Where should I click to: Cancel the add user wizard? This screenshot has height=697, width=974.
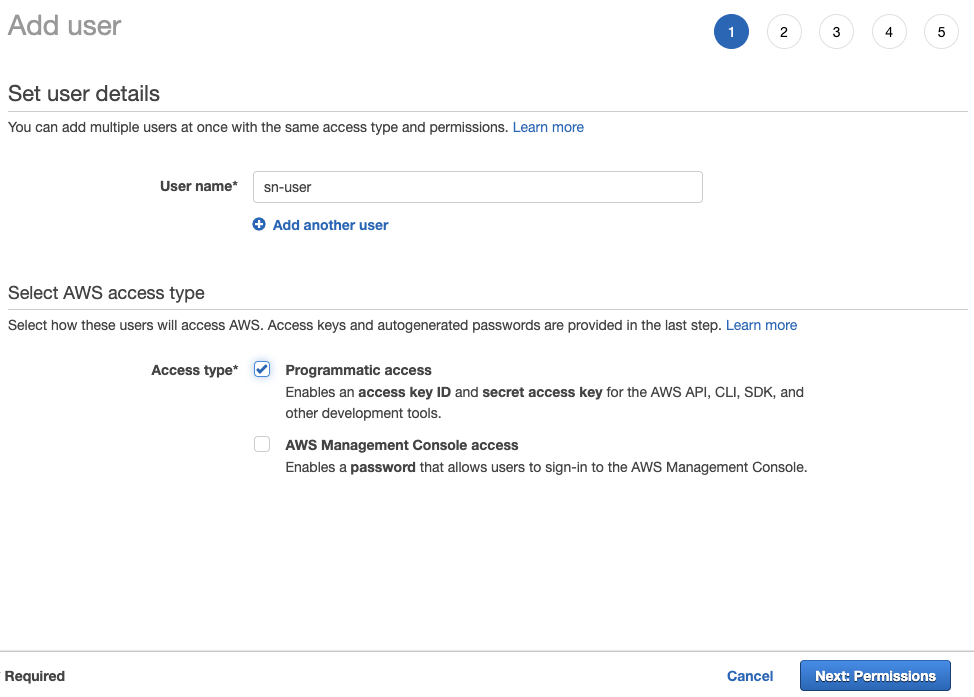[x=750, y=676]
